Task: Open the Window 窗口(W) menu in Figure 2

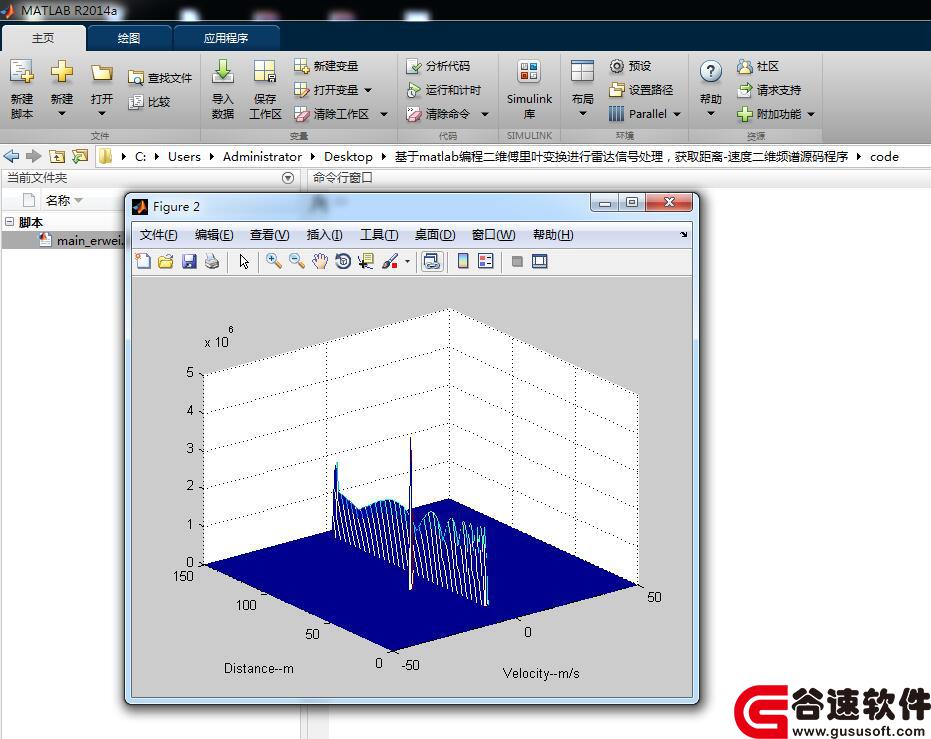Action: point(493,235)
